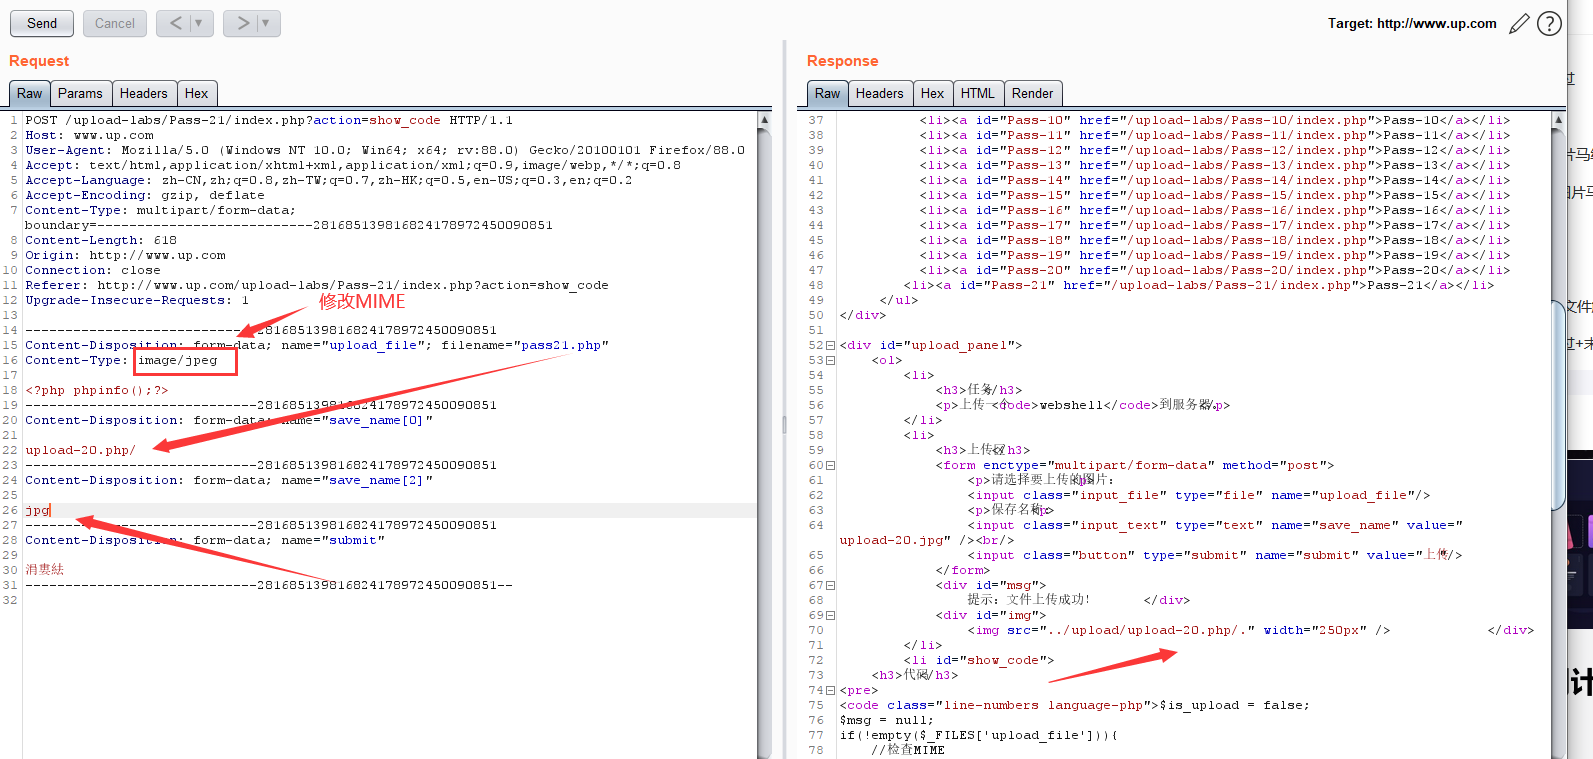
Task: Click the Pass-15 link line in response
Action: 1215,195
